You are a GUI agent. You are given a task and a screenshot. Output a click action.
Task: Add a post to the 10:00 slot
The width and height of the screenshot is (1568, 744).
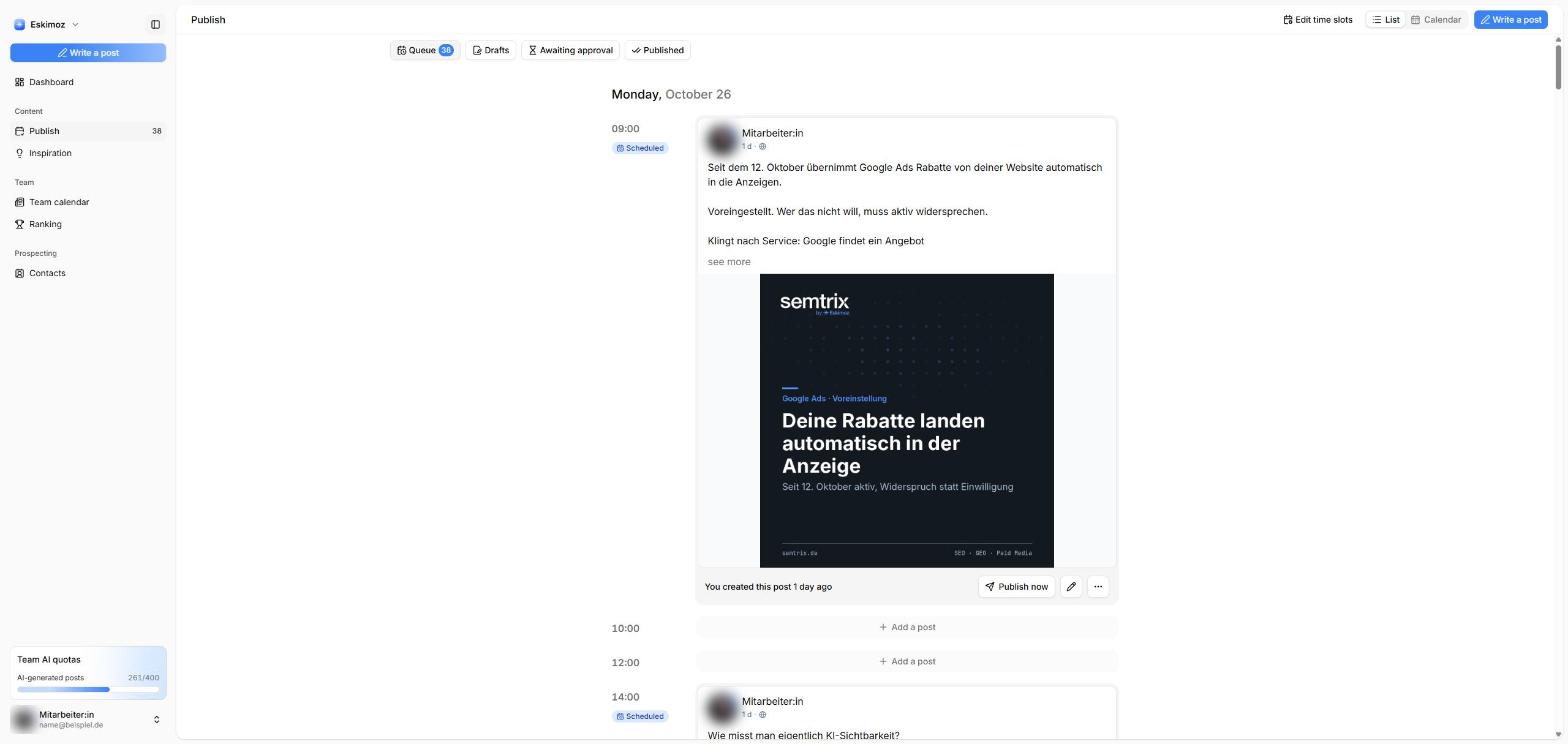tap(907, 627)
